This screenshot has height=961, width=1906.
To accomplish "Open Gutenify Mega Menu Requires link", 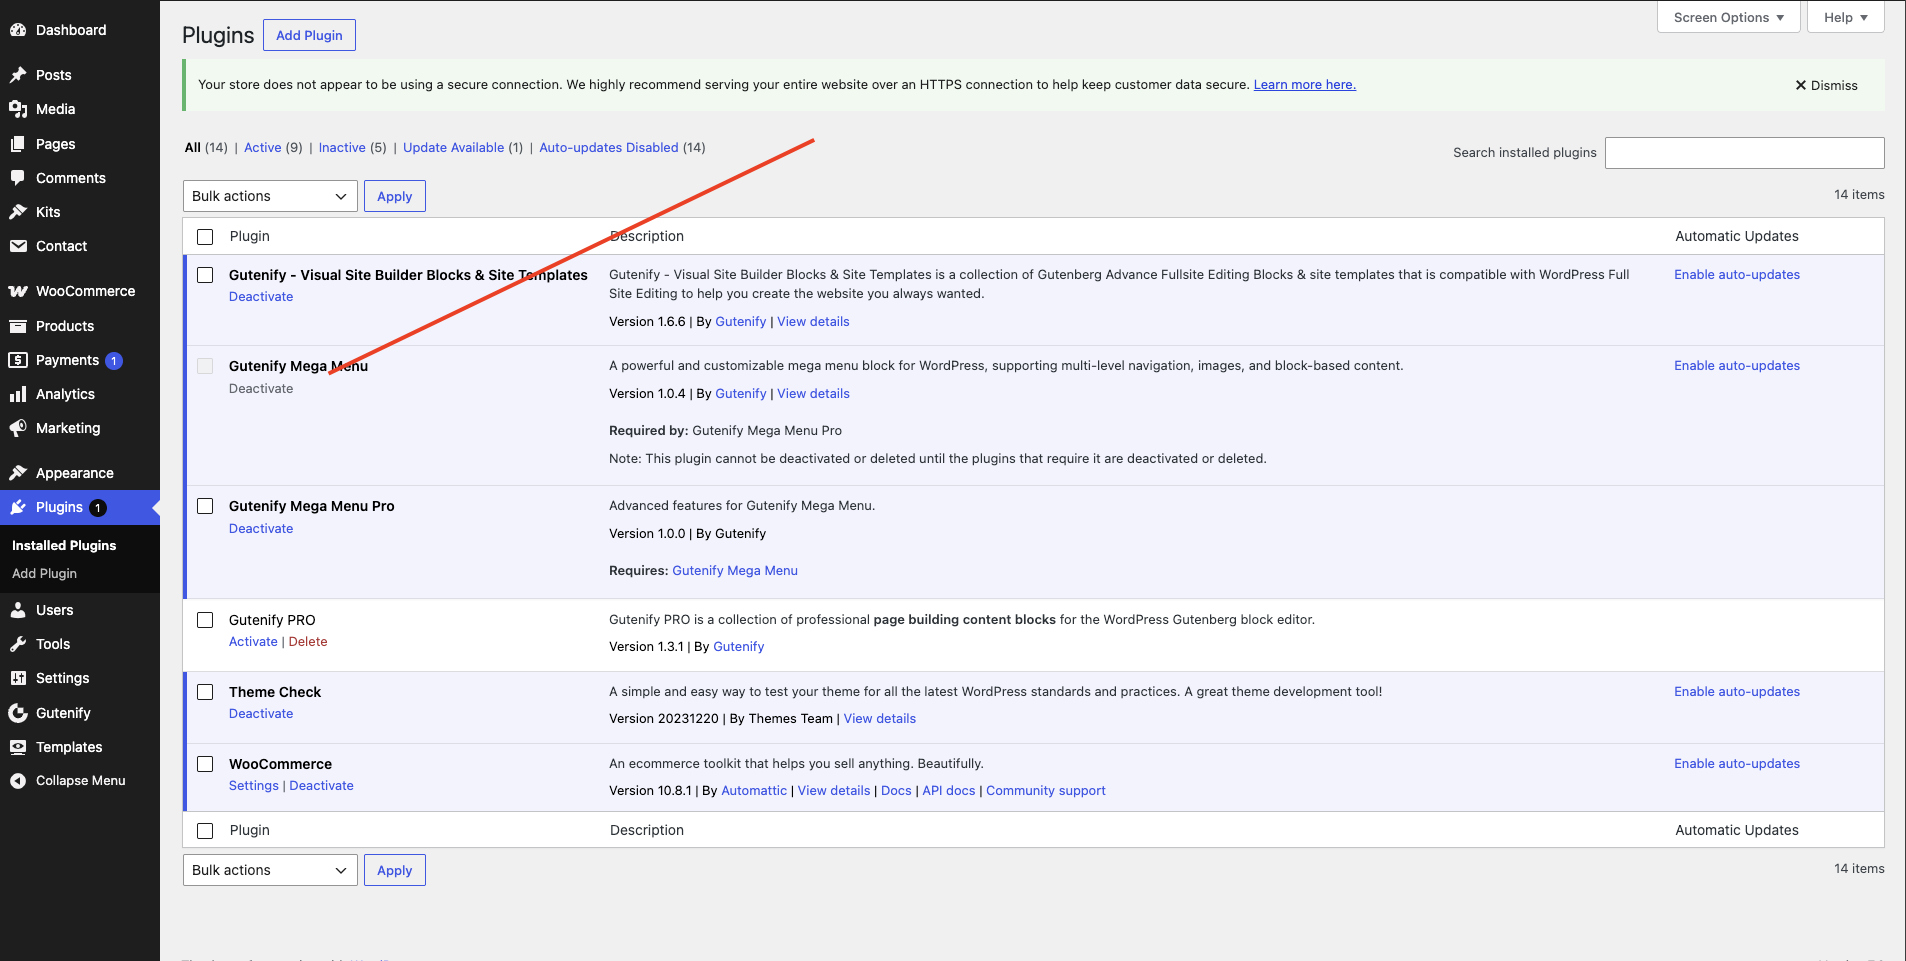I will pos(735,570).
